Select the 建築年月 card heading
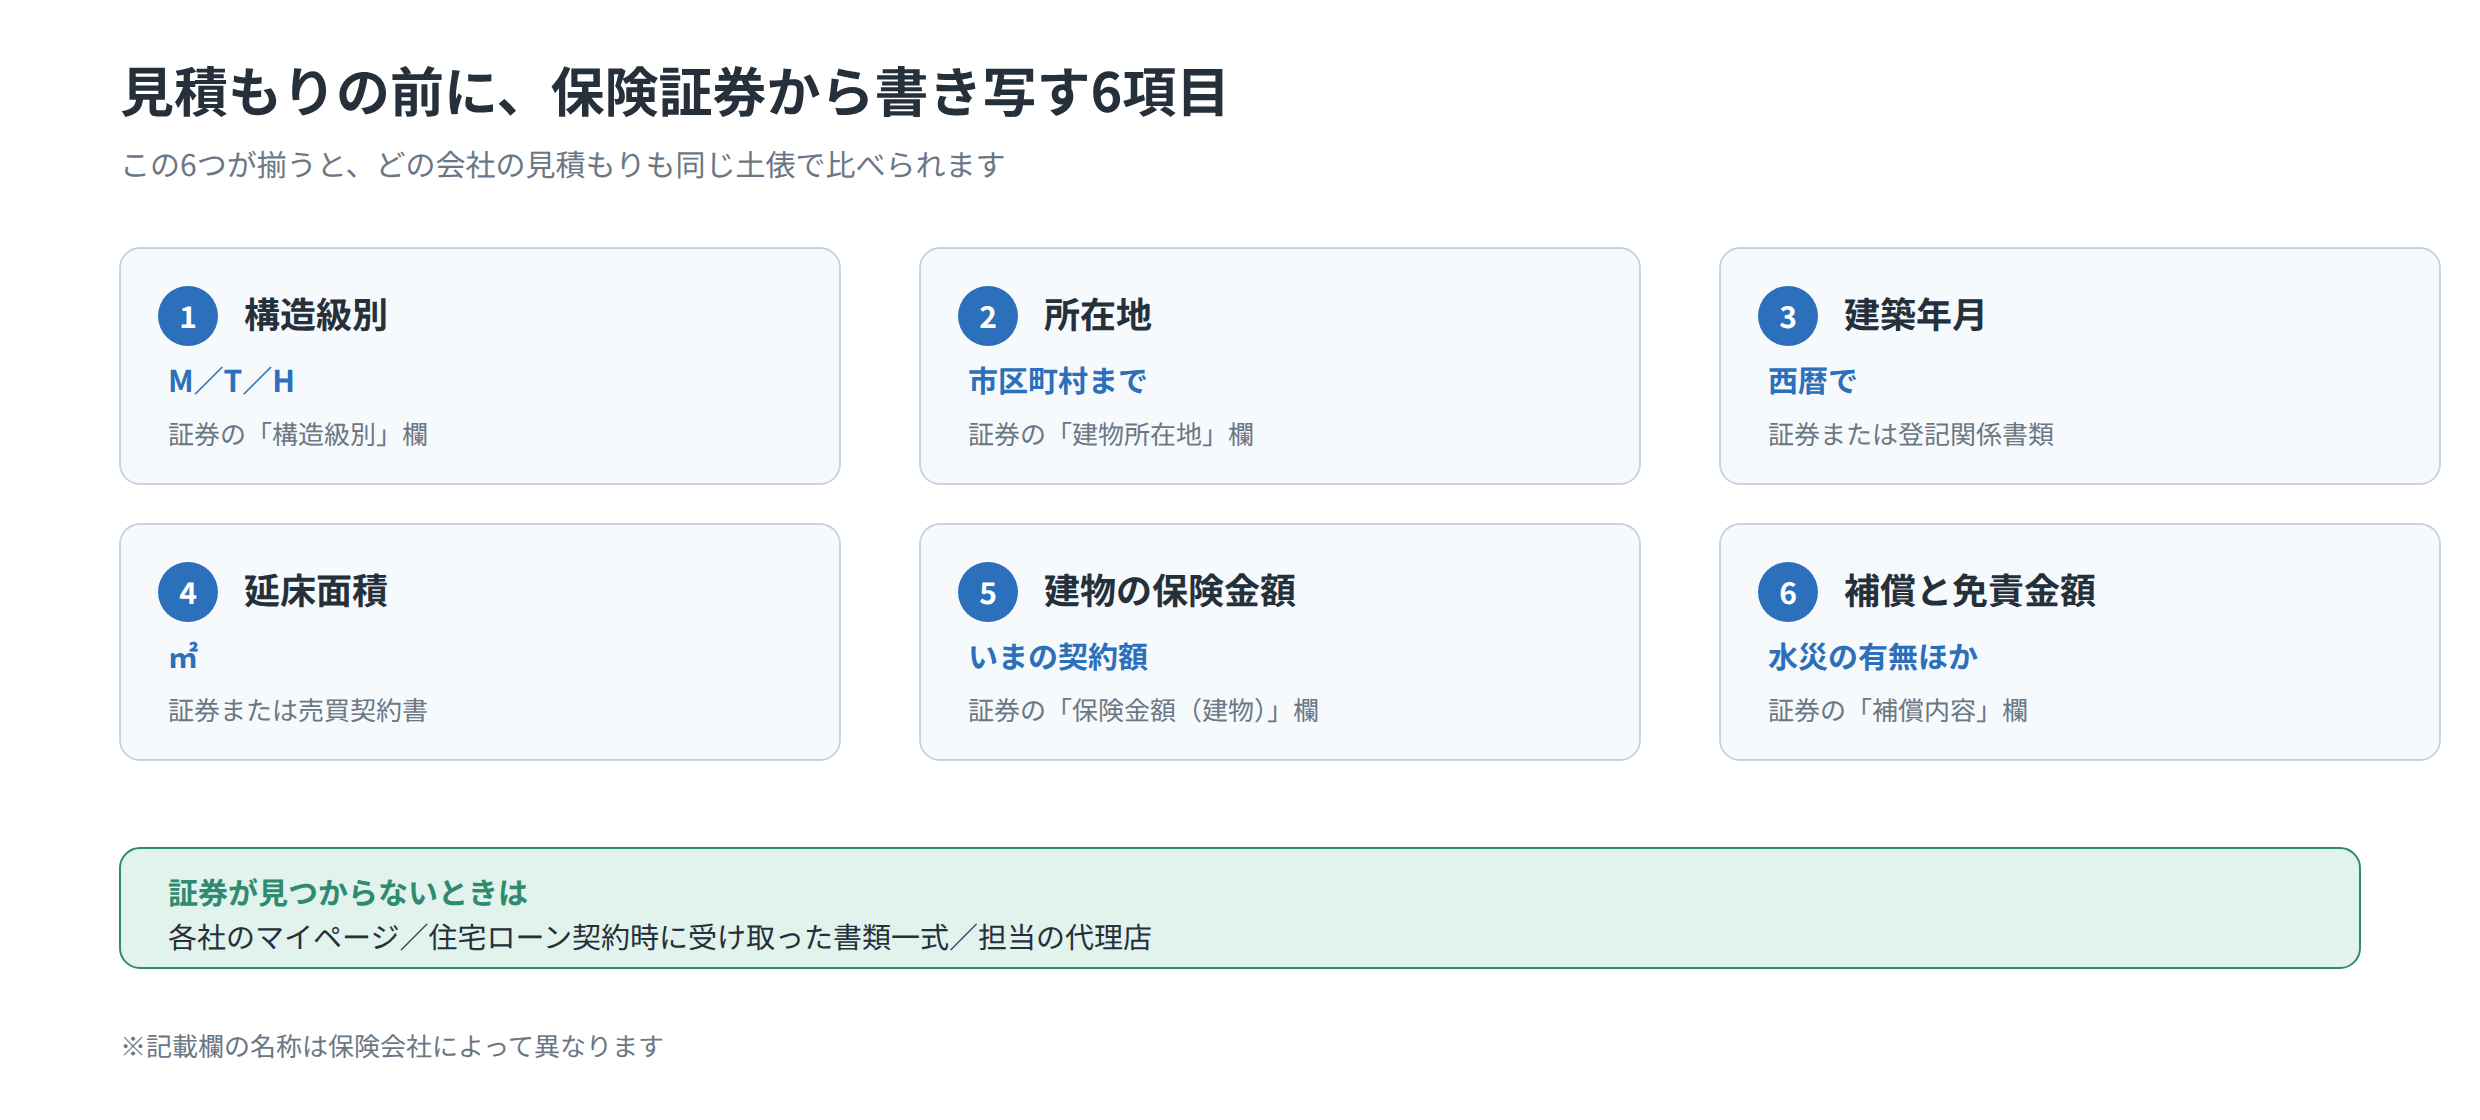The image size is (2480, 1120). (1915, 315)
